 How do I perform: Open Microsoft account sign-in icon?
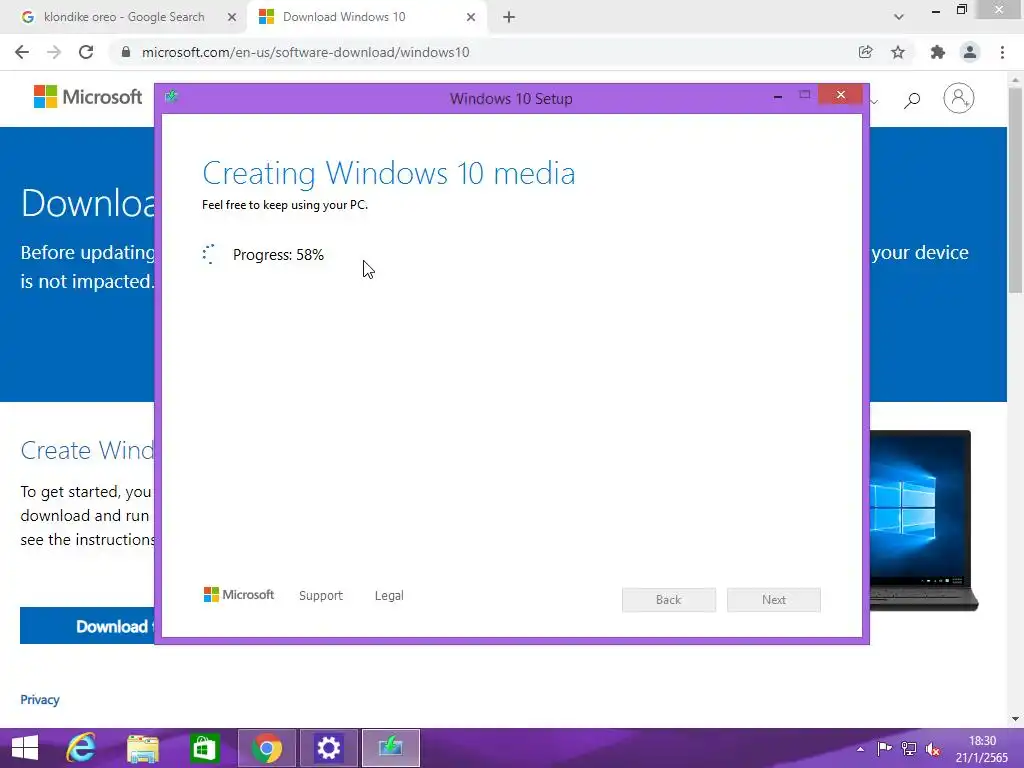[958, 98]
